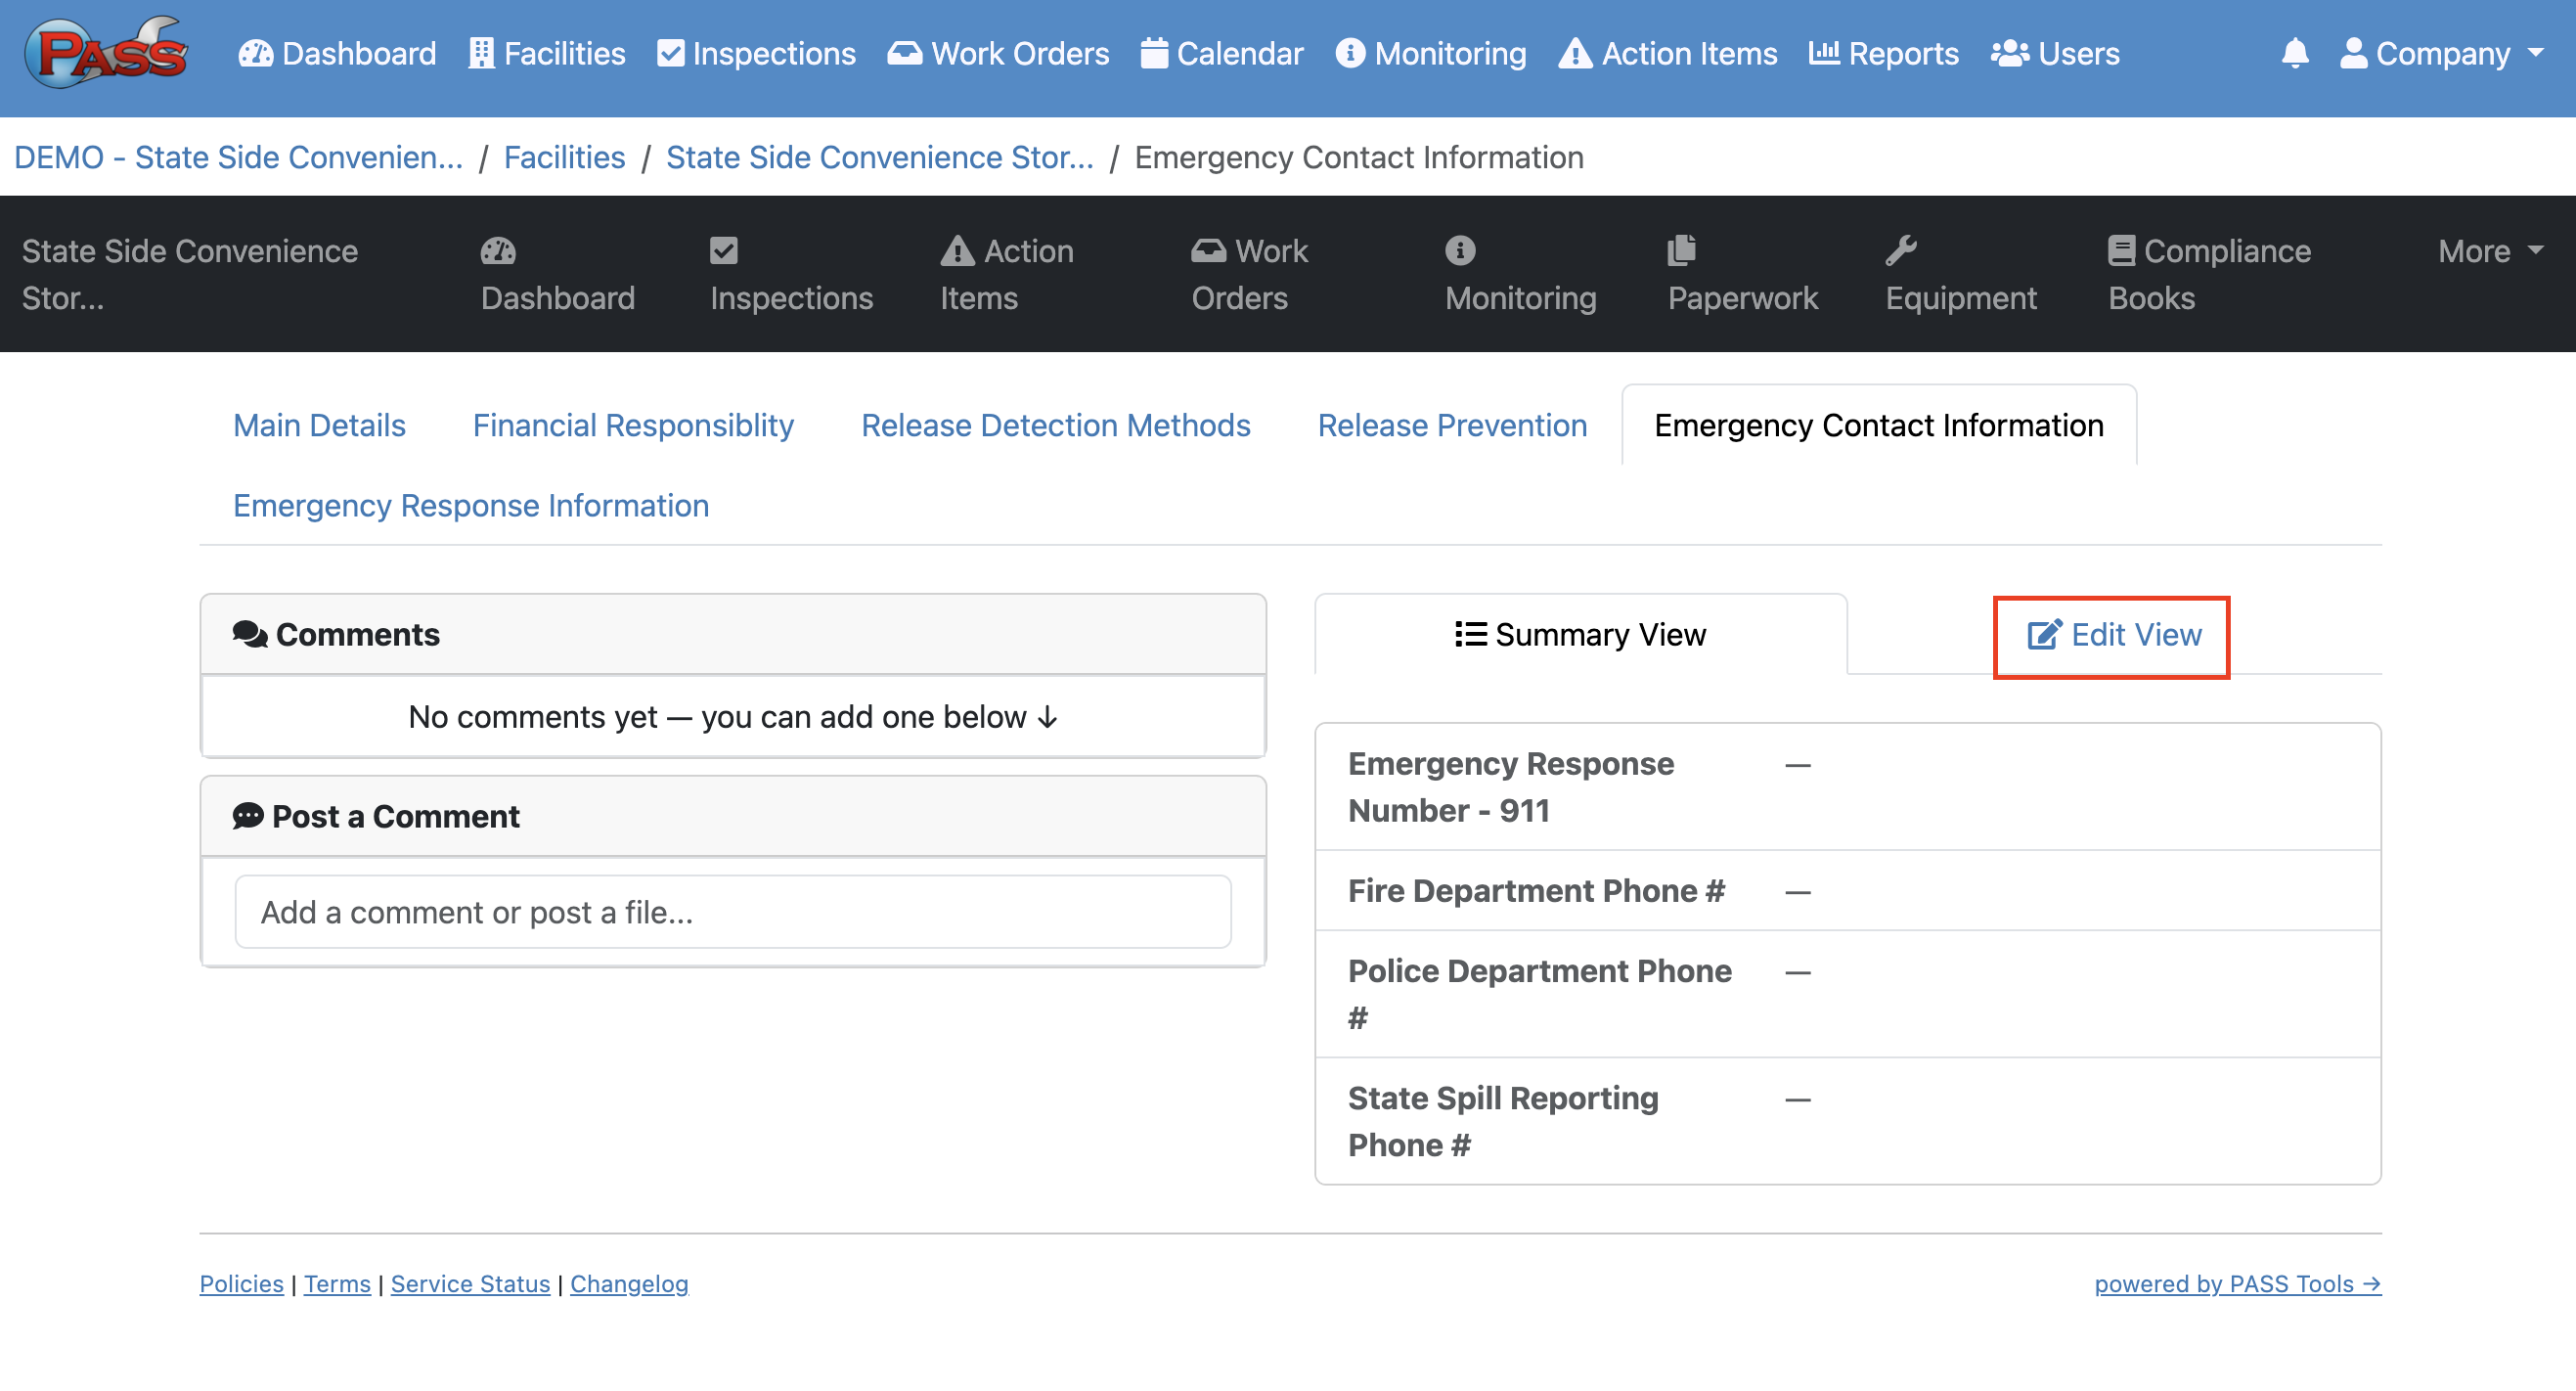Image resolution: width=2576 pixels, height=1391 pixels.
Task: Click the Calendar icon in top navigation
Action: pyautogui.click(x=1153, y=53)
